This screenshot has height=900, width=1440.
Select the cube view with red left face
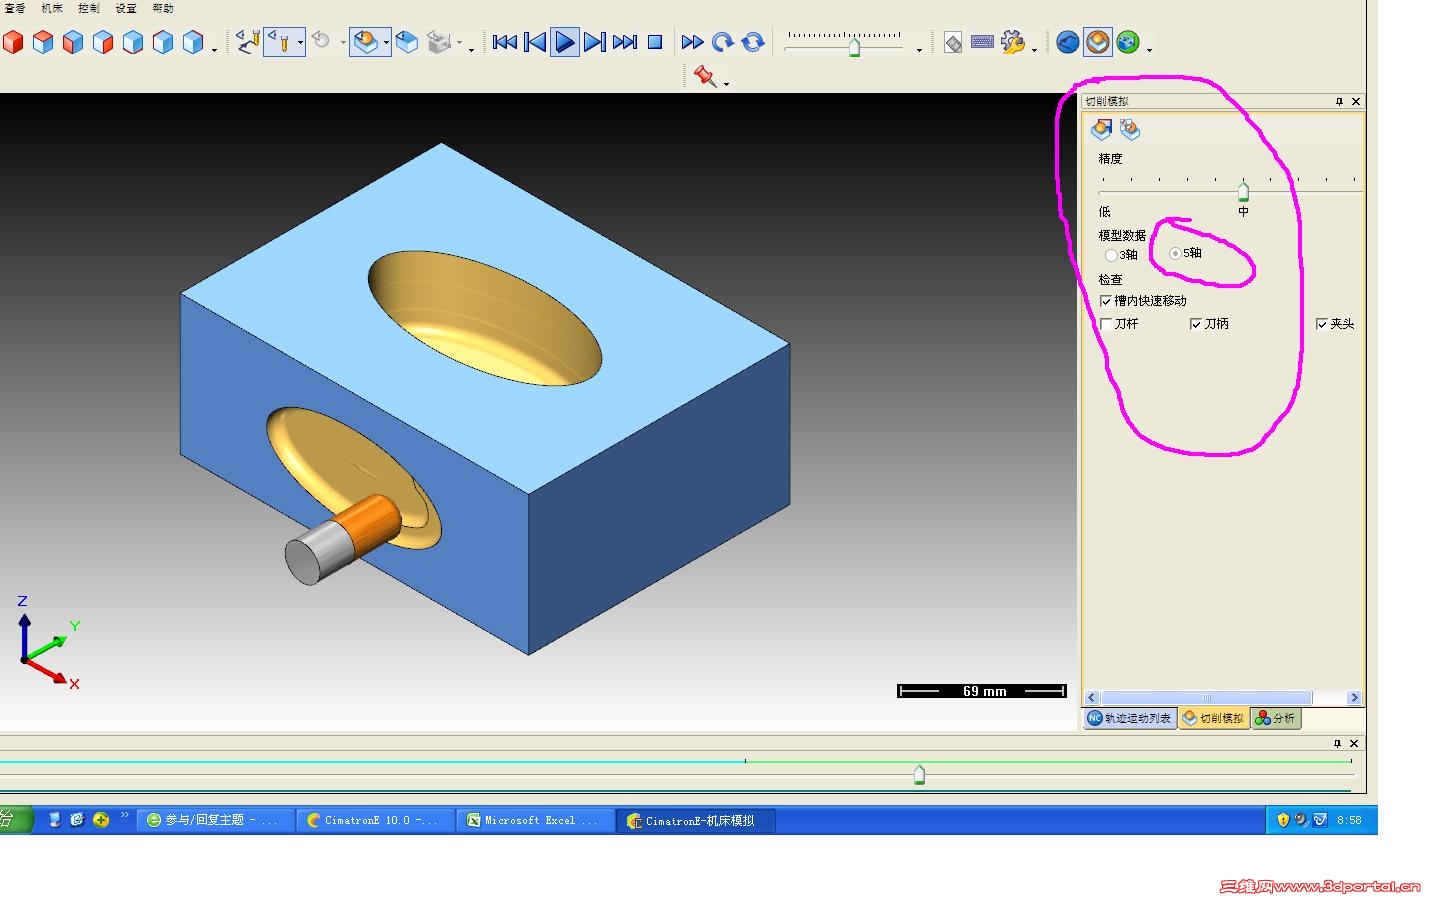(x=73, y=42)
